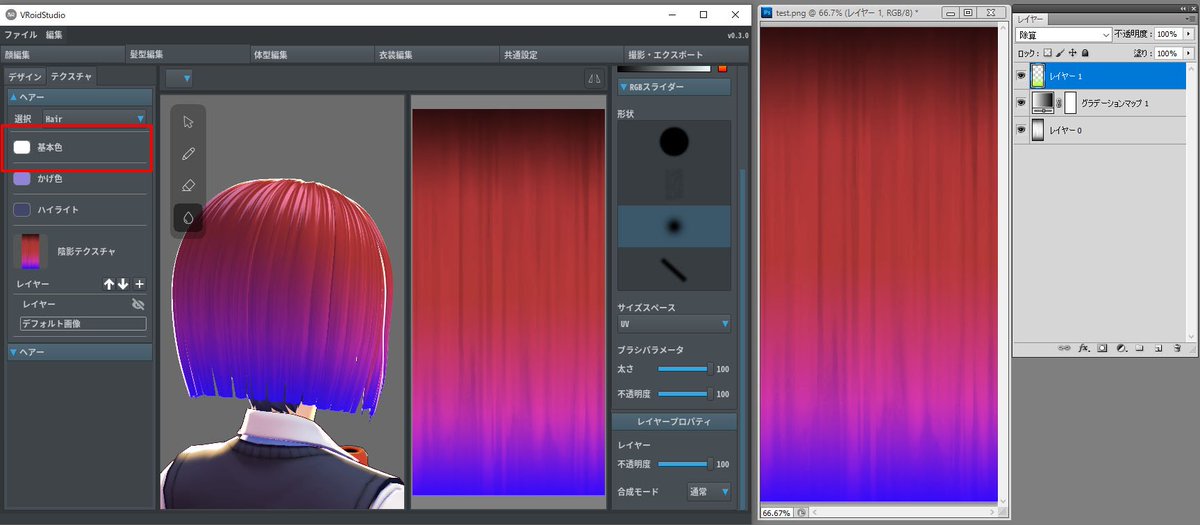Hide レイヤー 1 with its eye icon
This screenshot has width=1200, height=525.
[x=1021, y=75]
